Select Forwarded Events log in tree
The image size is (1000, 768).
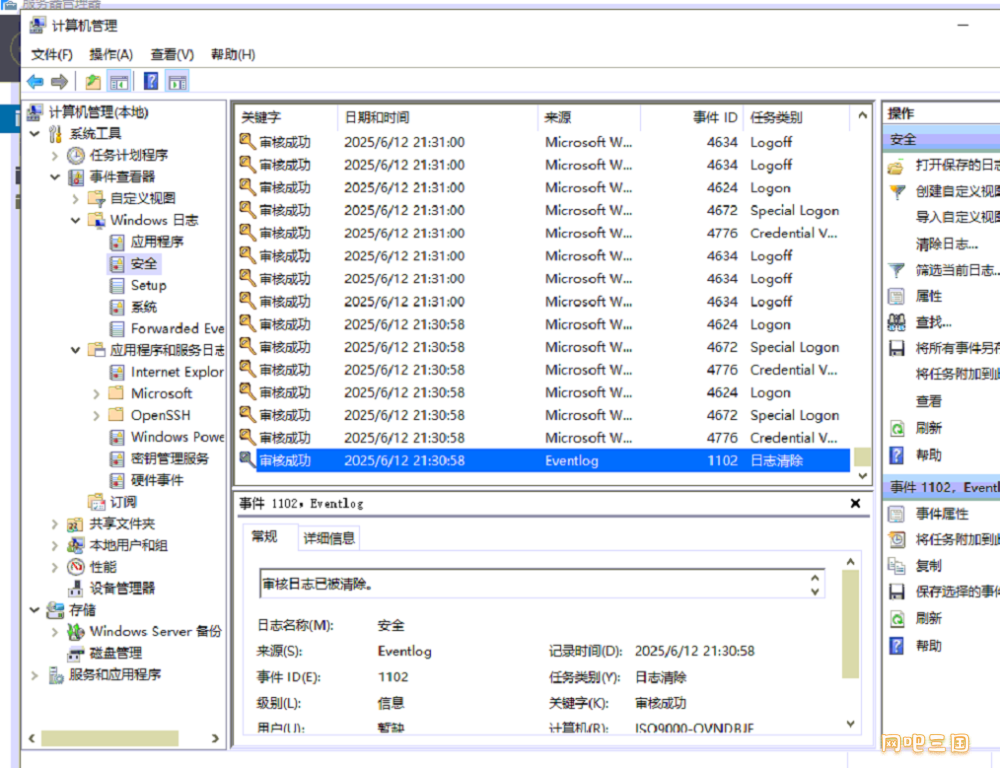click(177, 329)
